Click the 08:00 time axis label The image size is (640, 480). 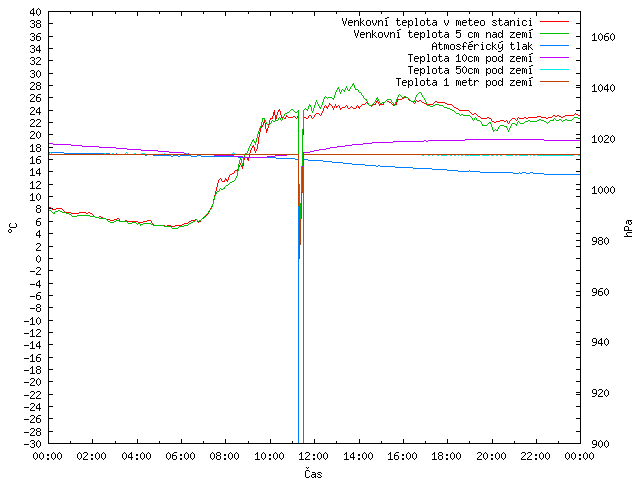pos(225,456)
